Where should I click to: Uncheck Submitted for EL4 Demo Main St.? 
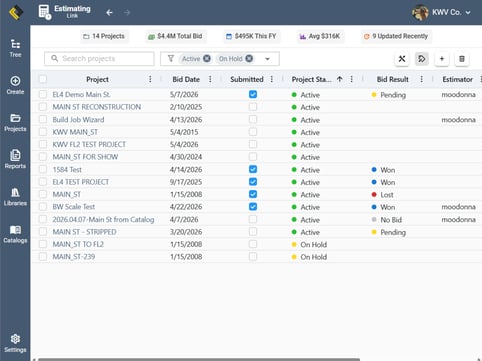coord(253,94)
